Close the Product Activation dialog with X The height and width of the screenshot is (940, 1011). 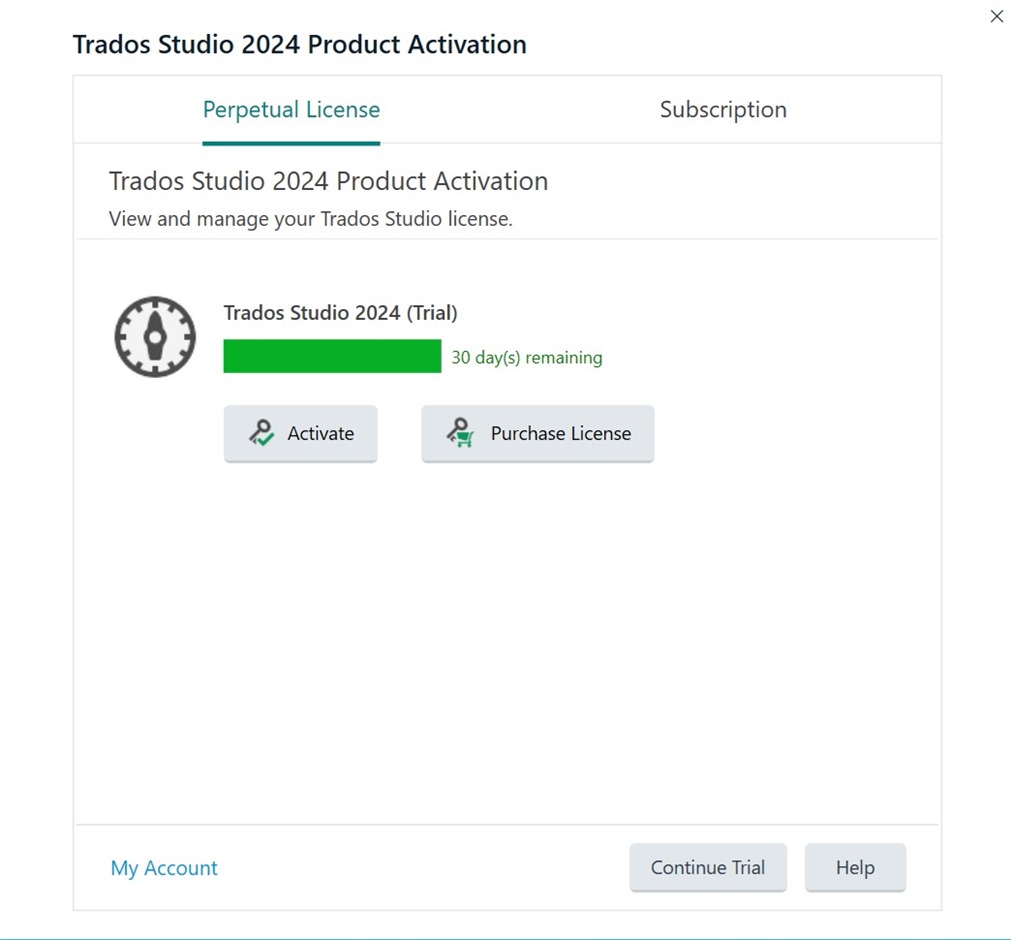coord(996,17)
